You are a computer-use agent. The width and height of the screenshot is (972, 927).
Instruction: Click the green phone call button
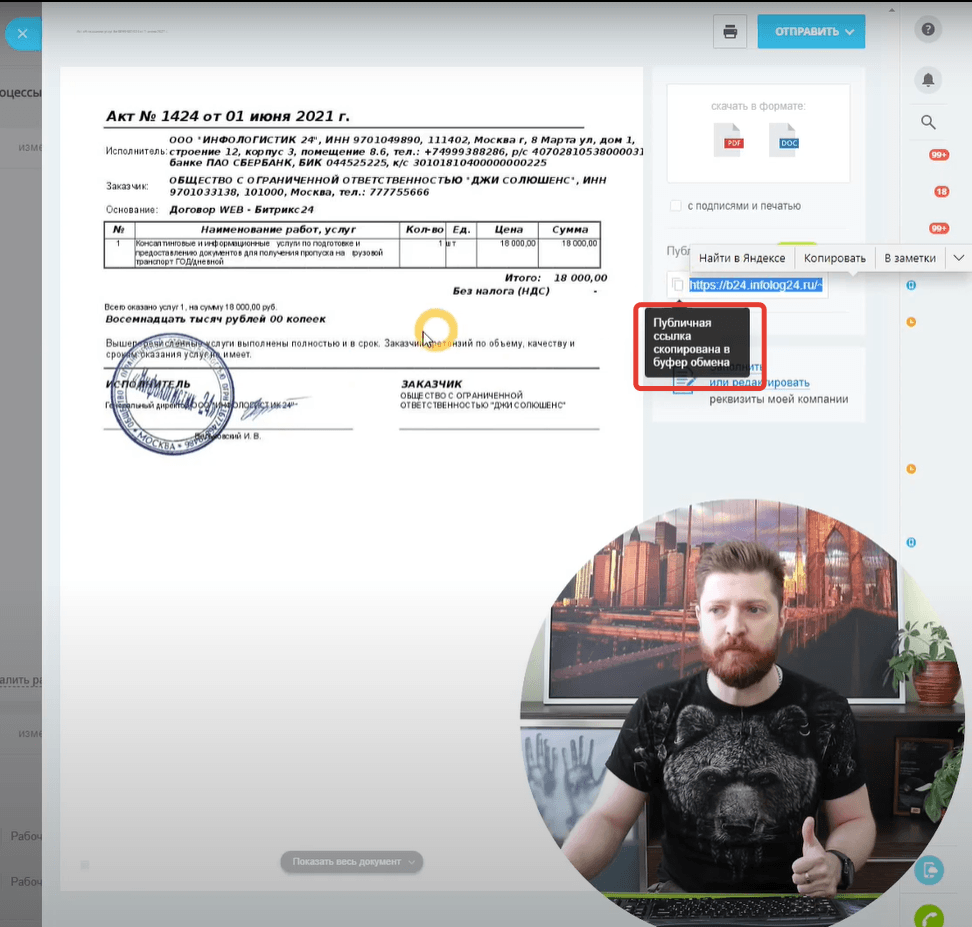[929, 916]
